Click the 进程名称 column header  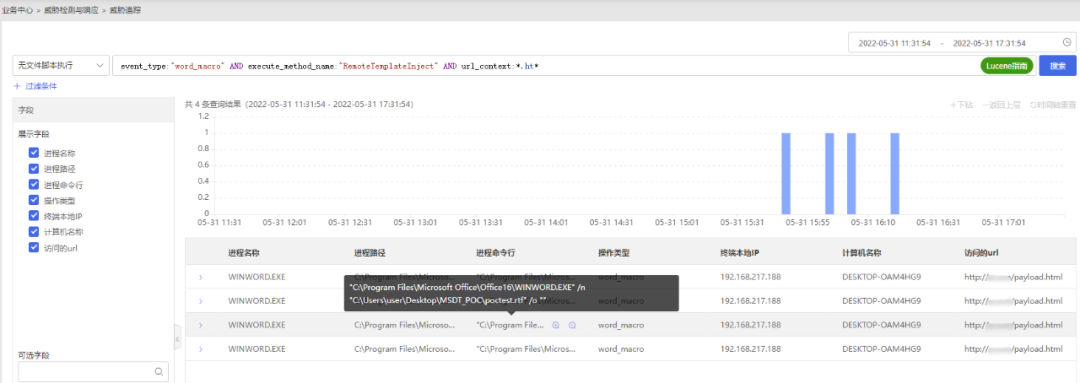pyautogui.click(x=243, y=253)
